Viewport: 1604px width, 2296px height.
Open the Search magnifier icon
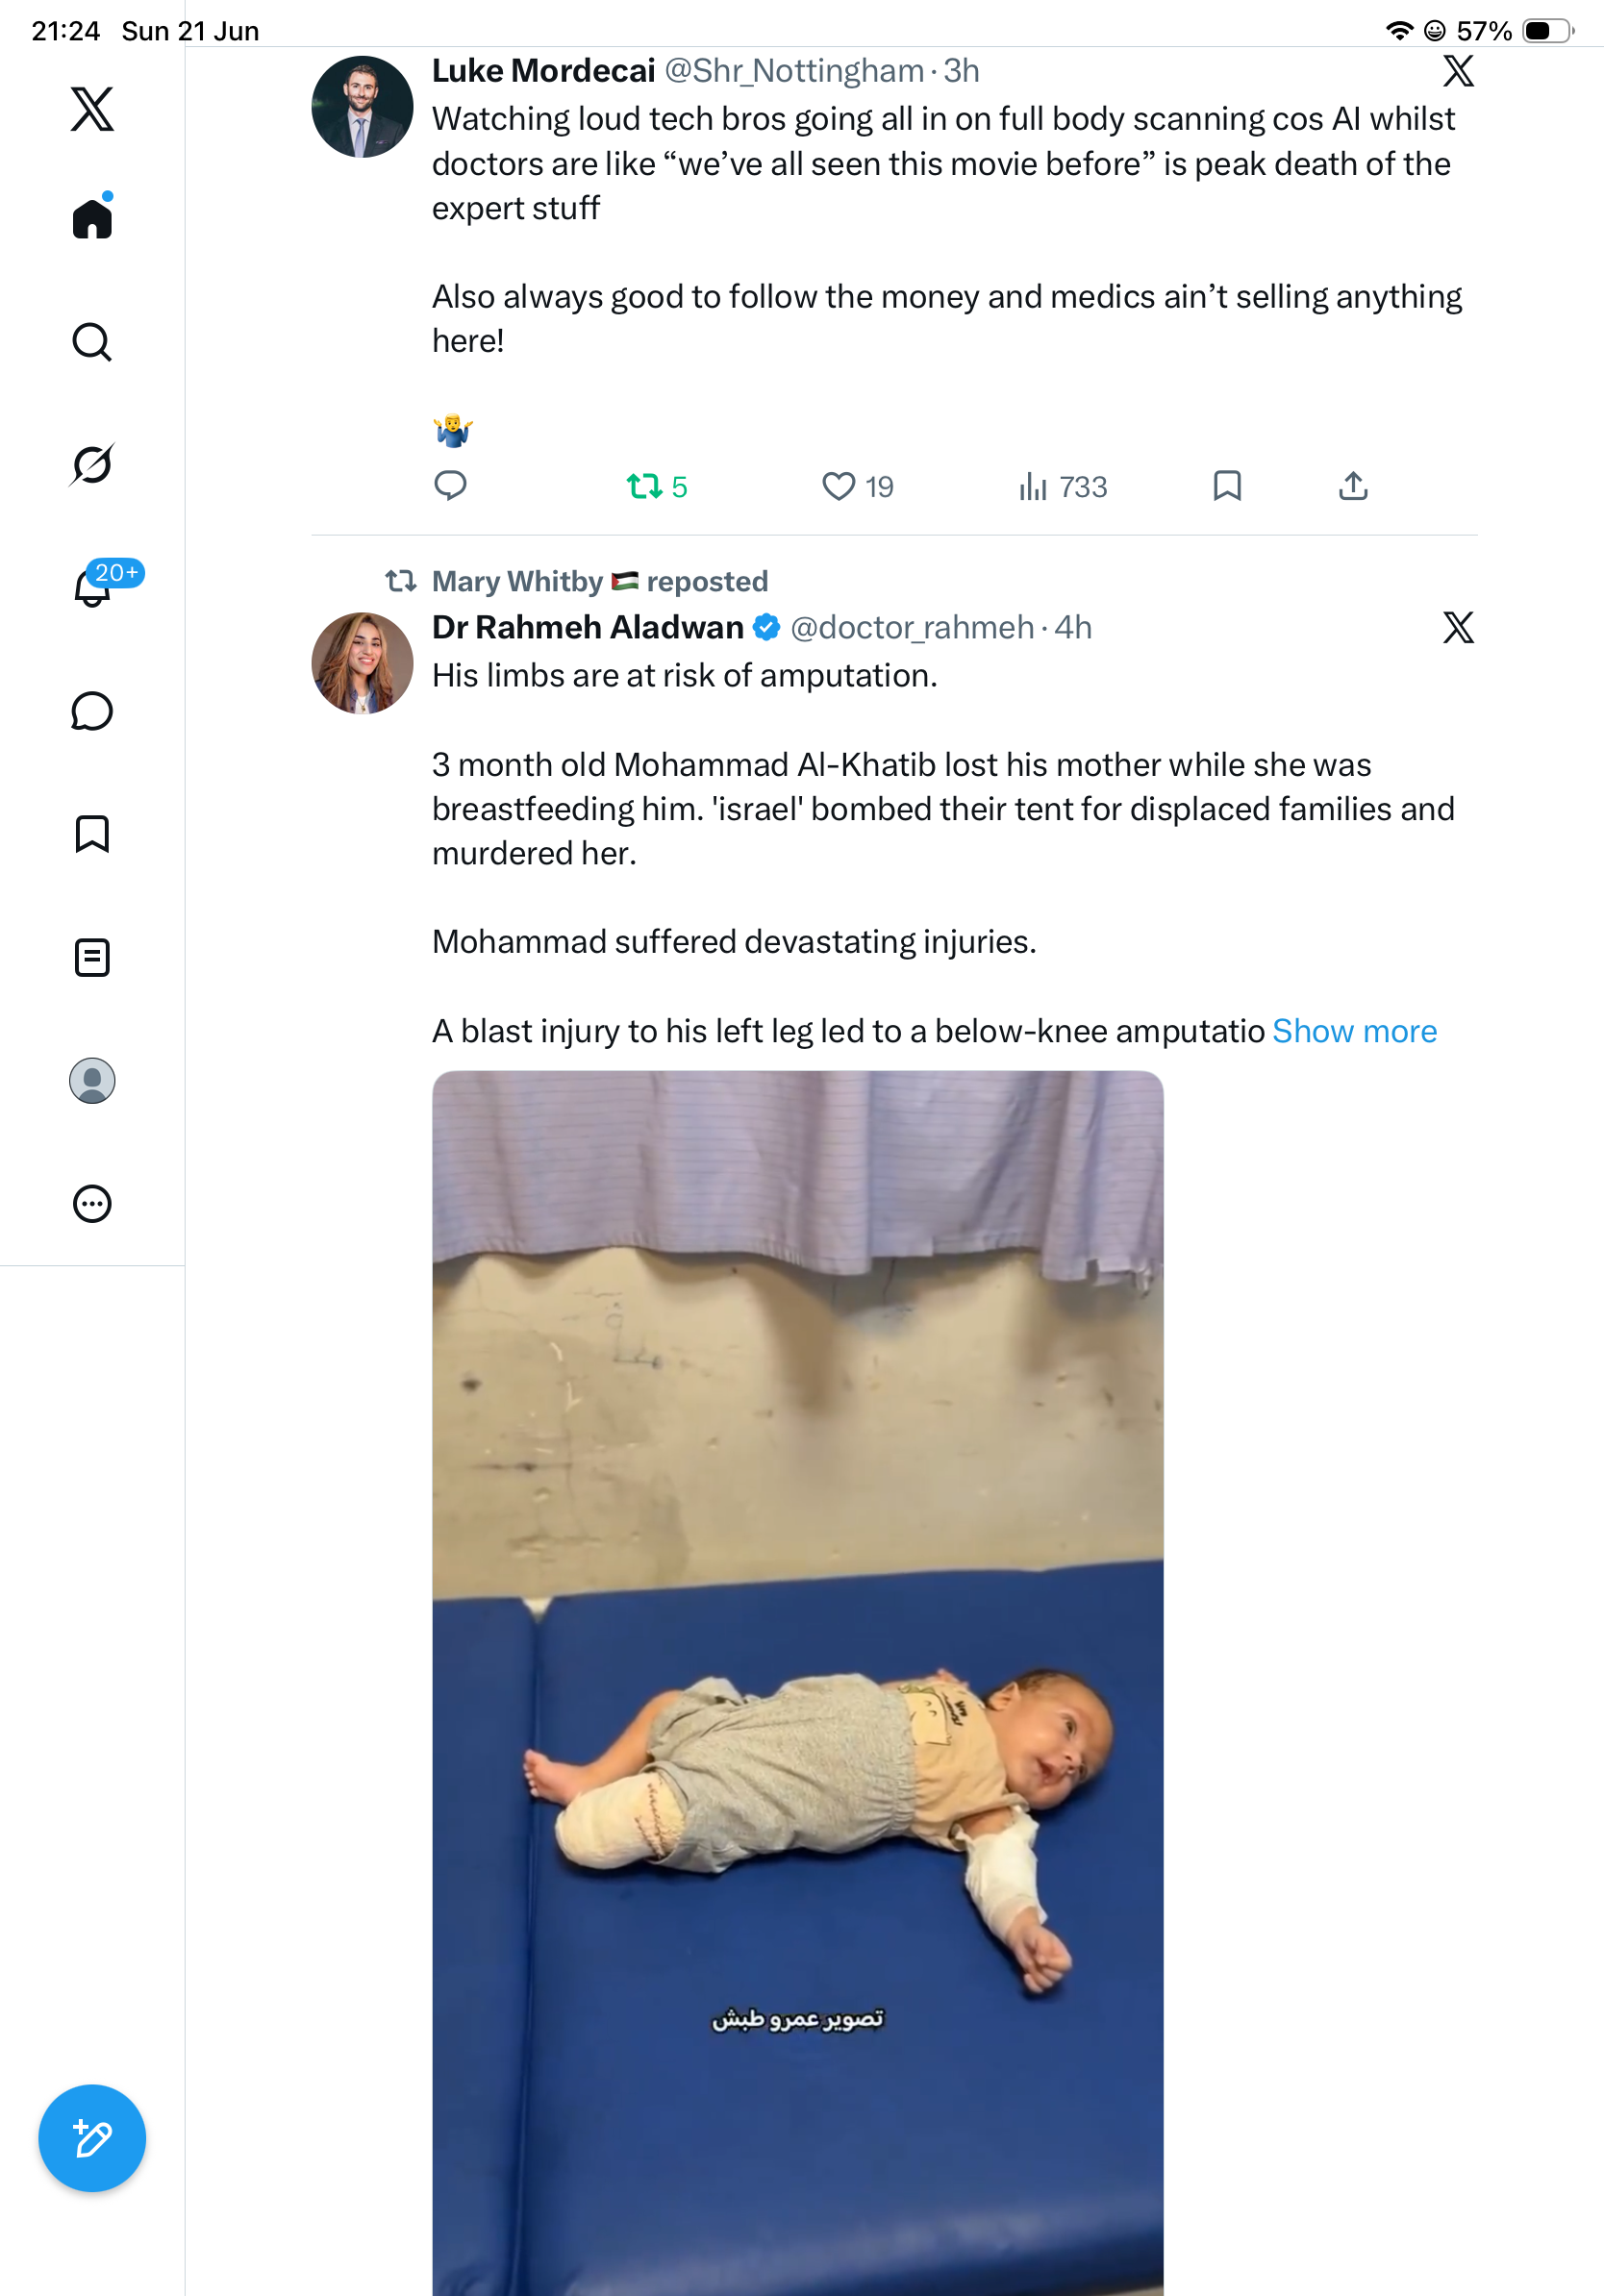tap(92, 342)
